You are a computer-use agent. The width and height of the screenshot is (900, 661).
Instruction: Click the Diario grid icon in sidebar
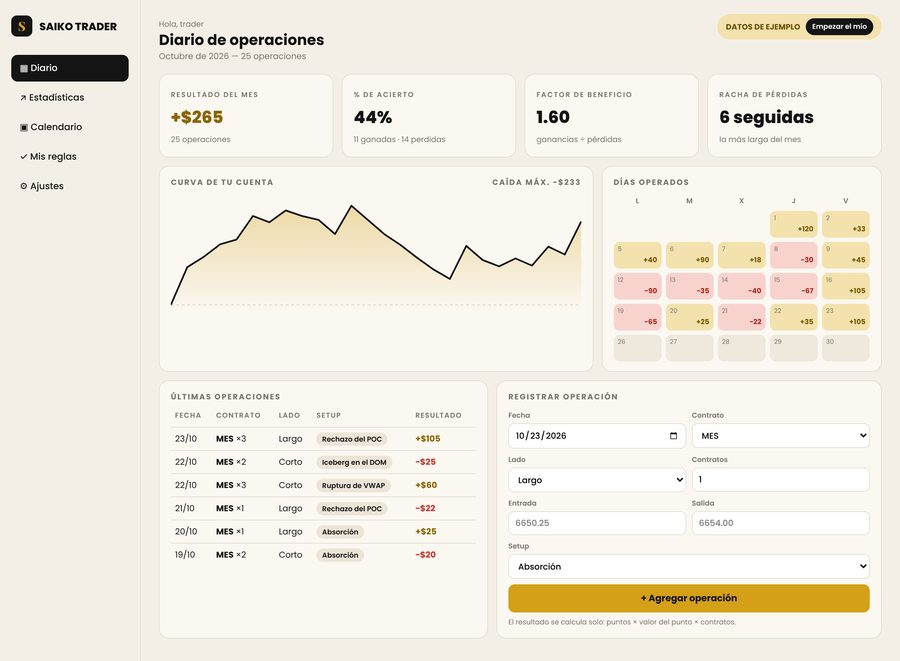click(x=24, y=68)
